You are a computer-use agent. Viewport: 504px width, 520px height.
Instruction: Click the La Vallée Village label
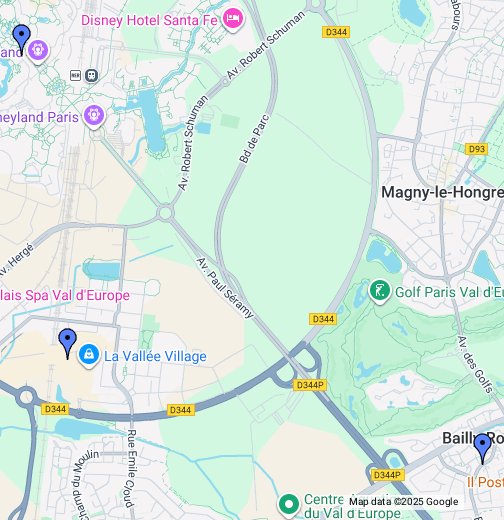pyautogui.click(x=155, y=356)
